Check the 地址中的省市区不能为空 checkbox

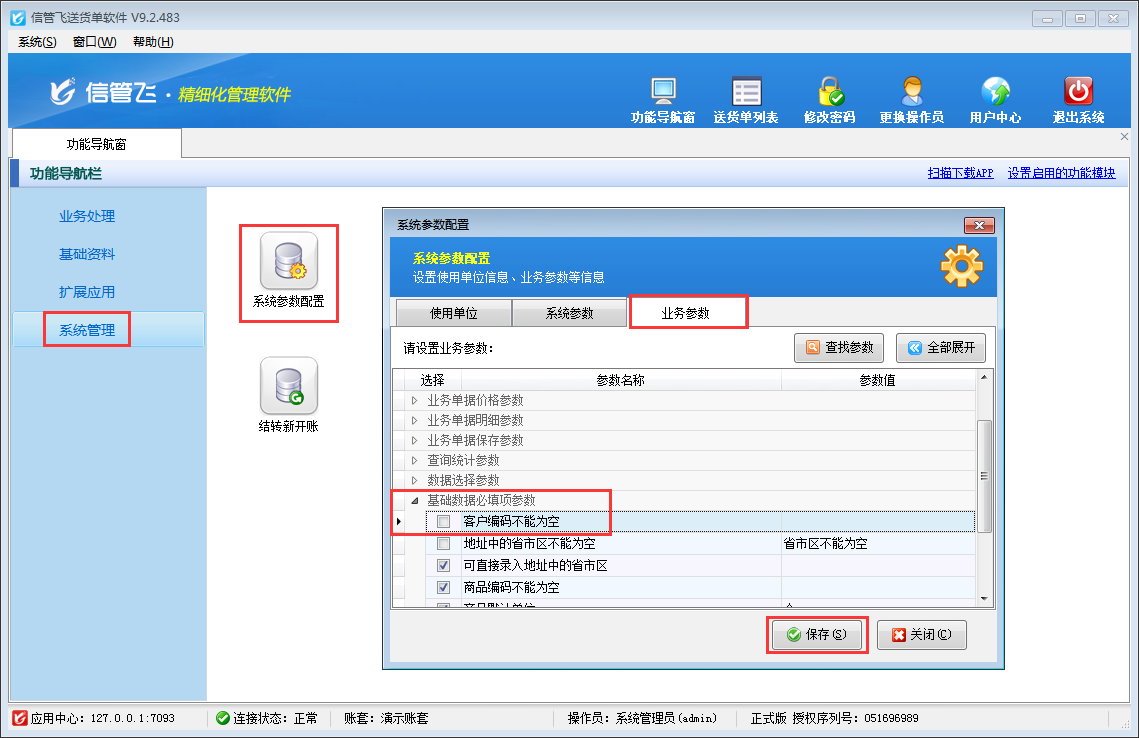click(444, 543)
